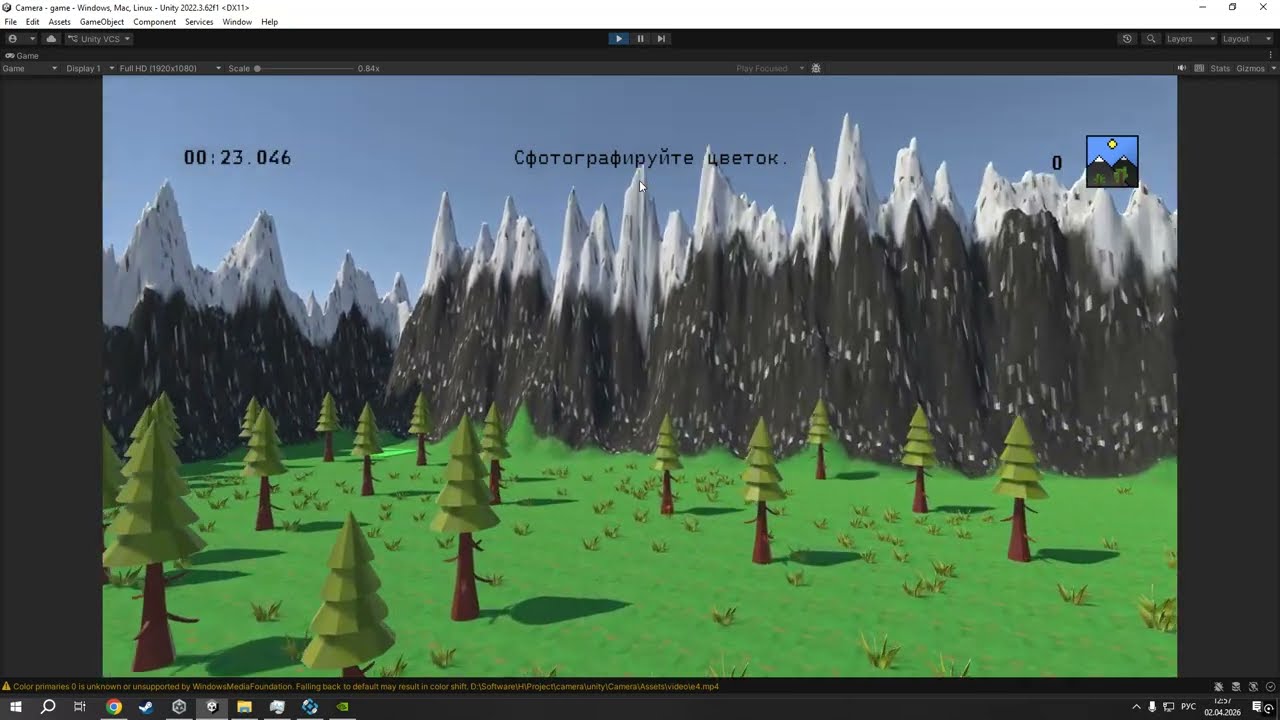Viewport: 1280px width, 720px height.
Task: Click the task text "Сфотографируйте цветок."
Action: 651,158
